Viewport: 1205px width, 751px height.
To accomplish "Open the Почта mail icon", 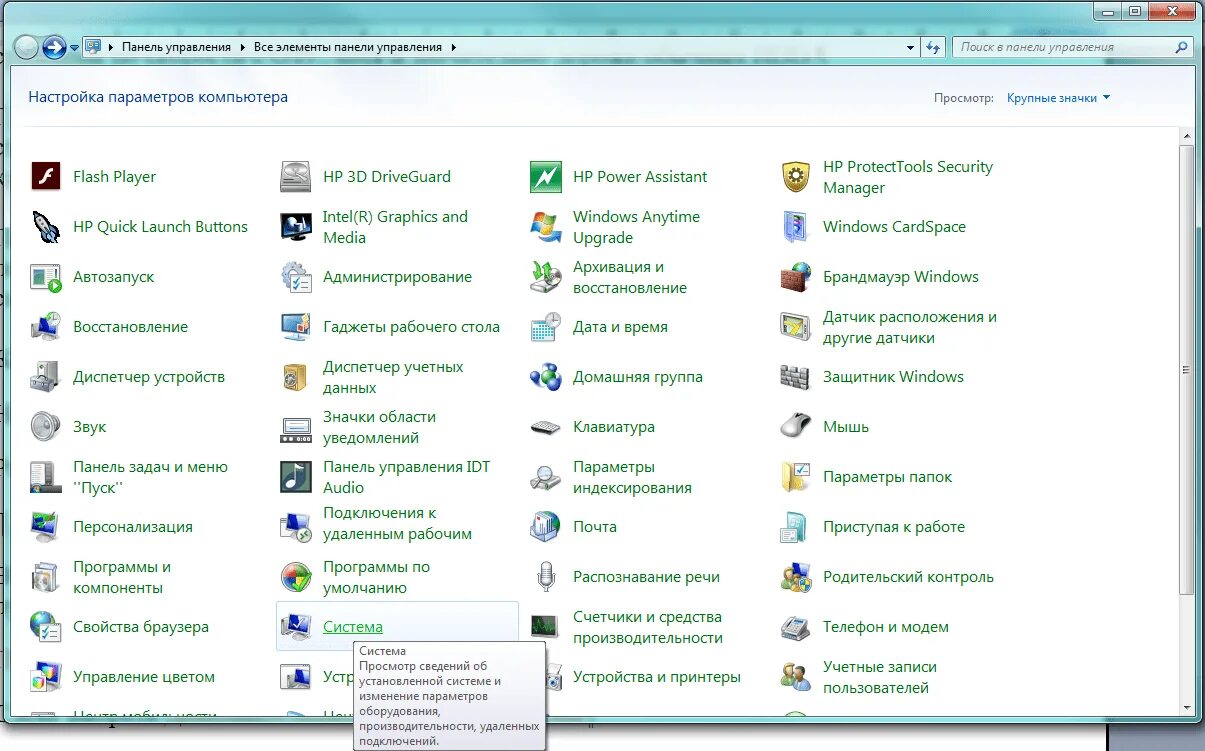I will [x=546, y=527].
